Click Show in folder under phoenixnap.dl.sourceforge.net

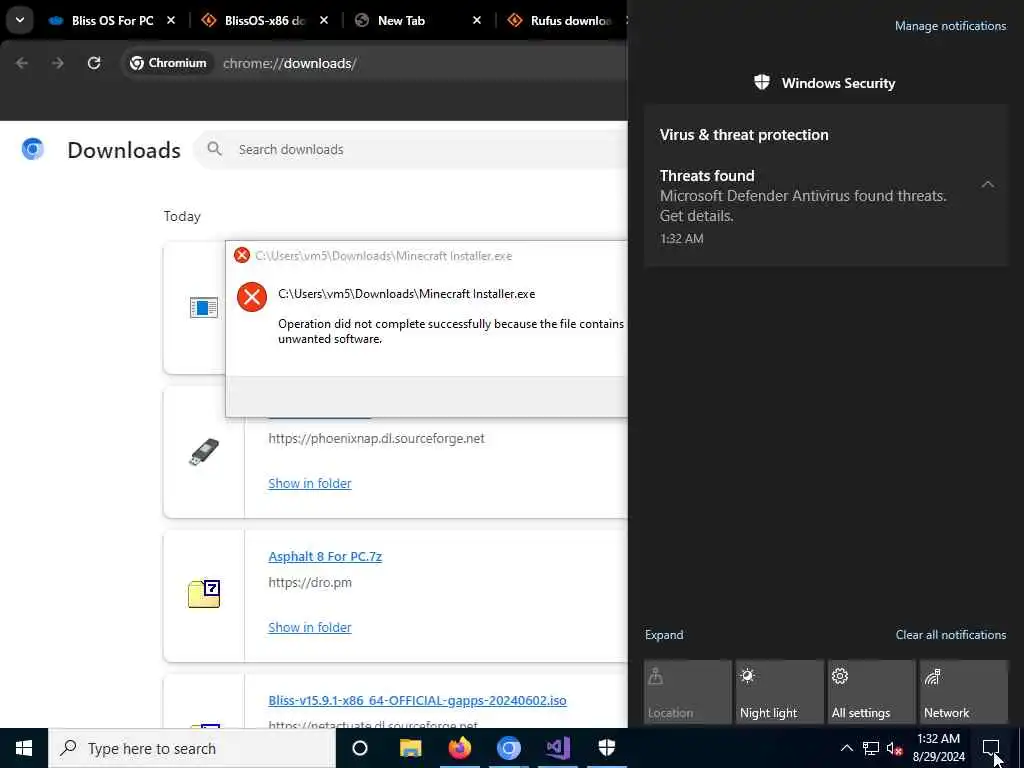[x=310, y=483]
